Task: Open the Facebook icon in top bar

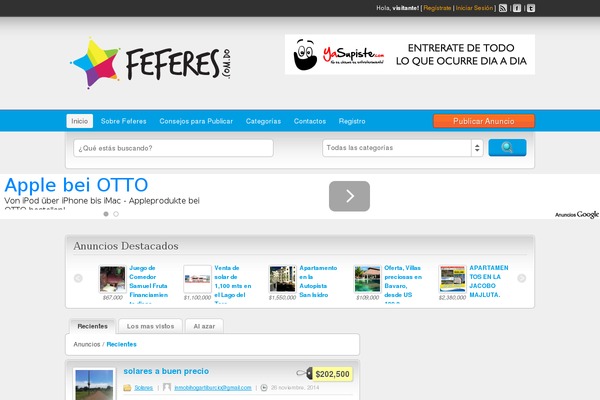Action: click(x=517, y=8)
